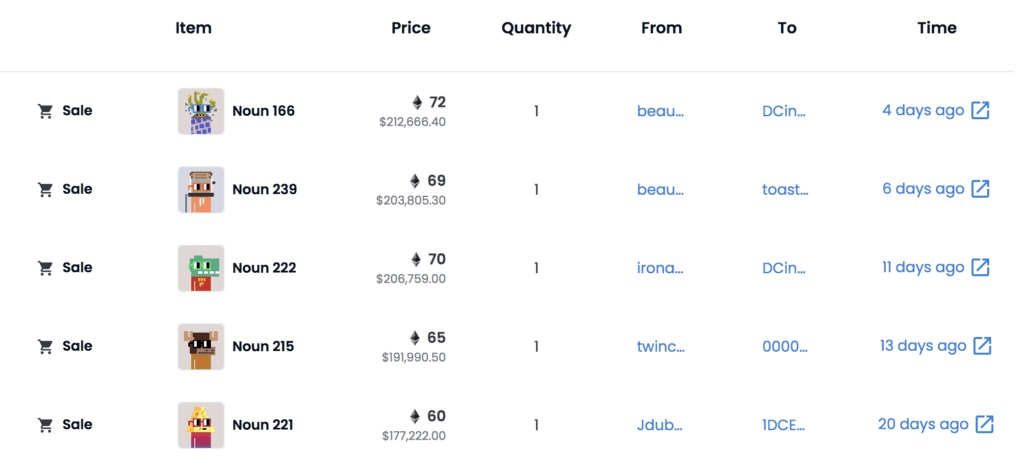Open the Noun 166 thumbnail image
Image resolution: width=1024 pixels, height=467 pixels.
(x=201, y=111)
